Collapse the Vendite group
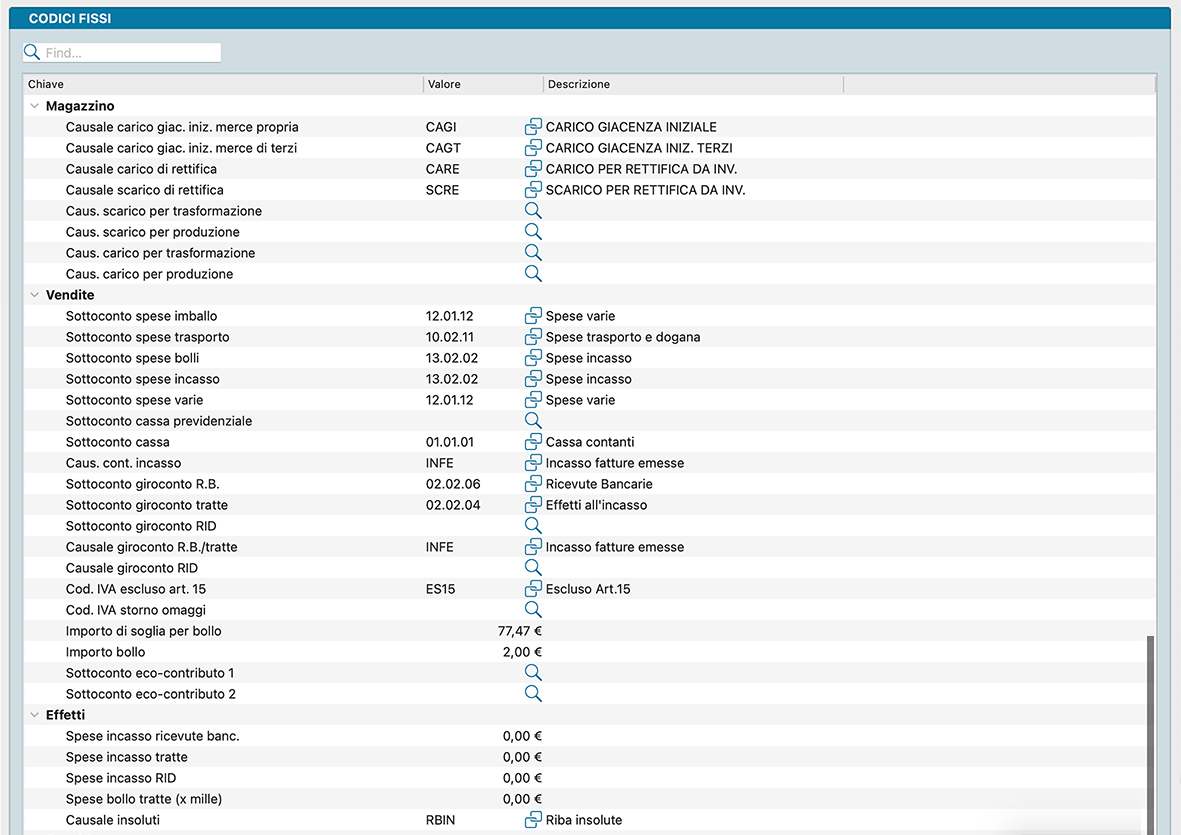This screenshot has width=1181, height=835. [35, 295]
